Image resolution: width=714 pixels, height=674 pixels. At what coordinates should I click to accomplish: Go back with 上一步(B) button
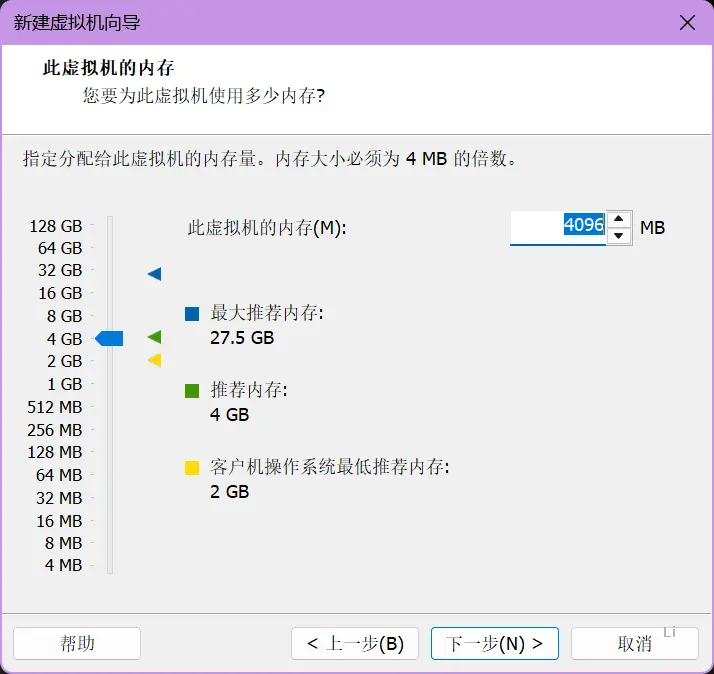click(355, 643)
